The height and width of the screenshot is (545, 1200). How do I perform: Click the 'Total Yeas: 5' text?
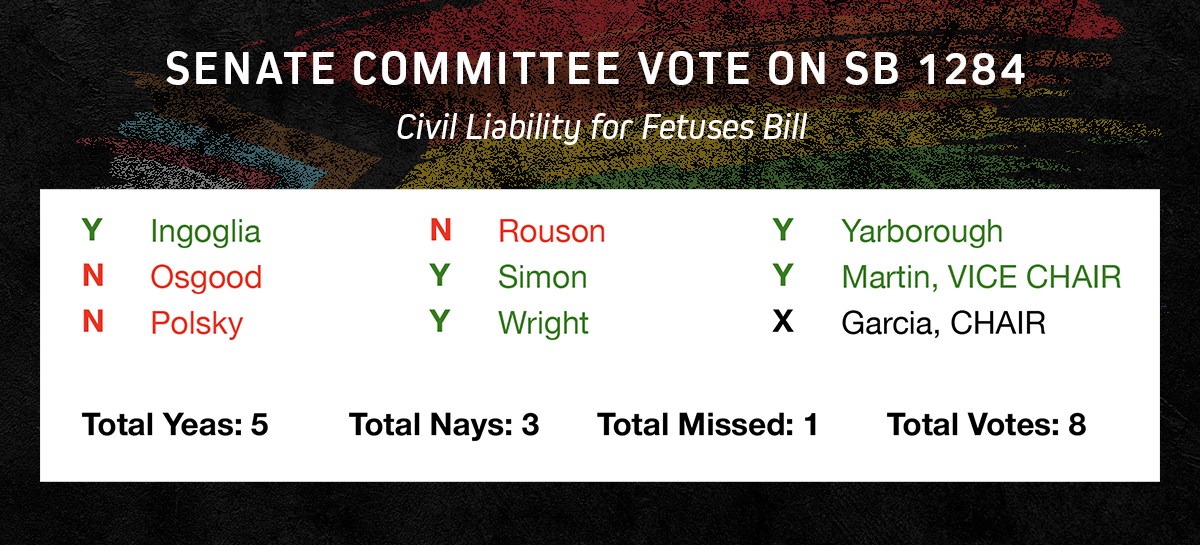[175, 425]
